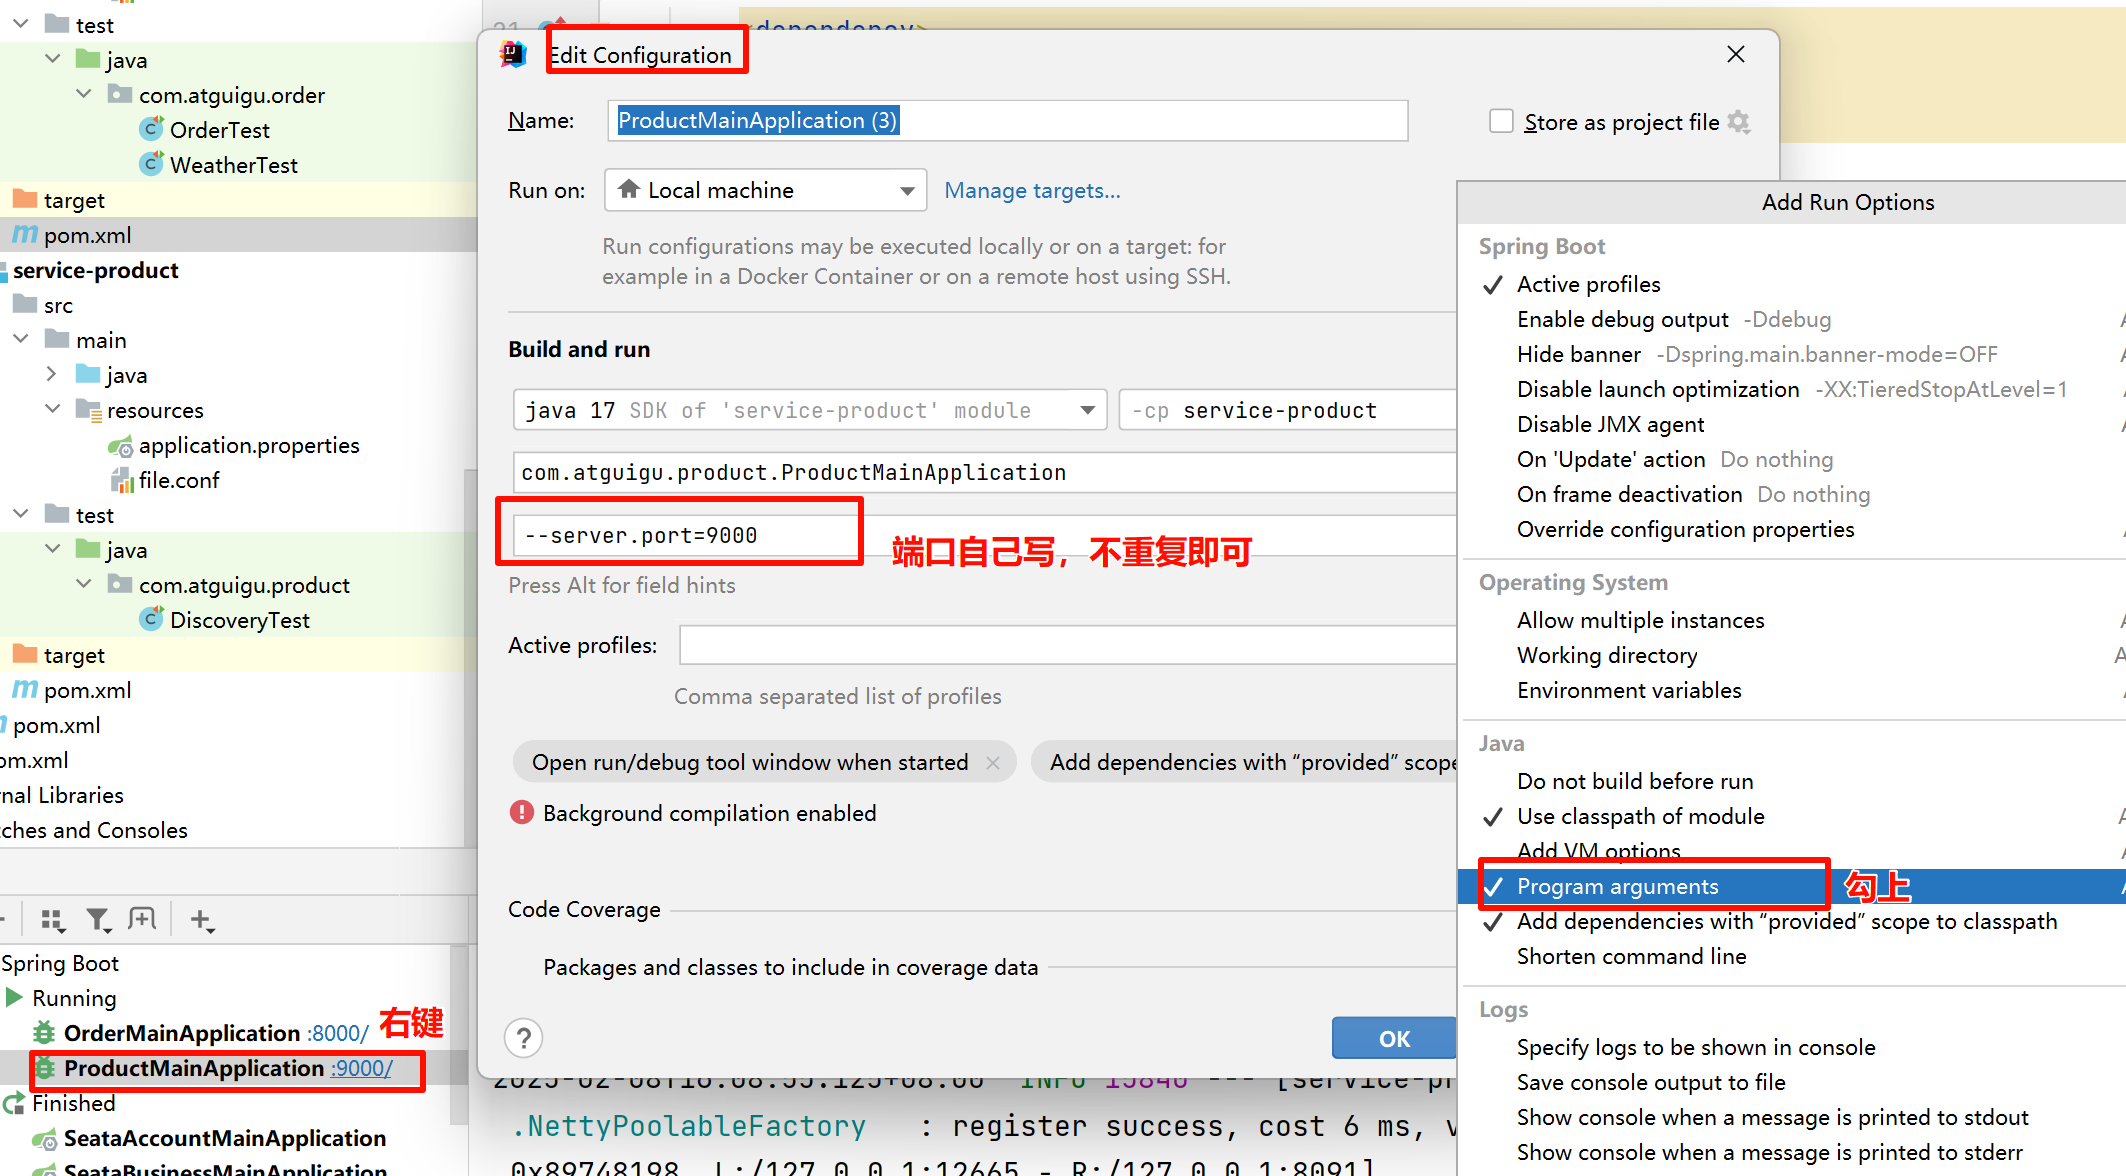Click gear icon next to Store as project file
The width and height of the screenshot is (2126, 1176).
click(x=1739, y=122)
